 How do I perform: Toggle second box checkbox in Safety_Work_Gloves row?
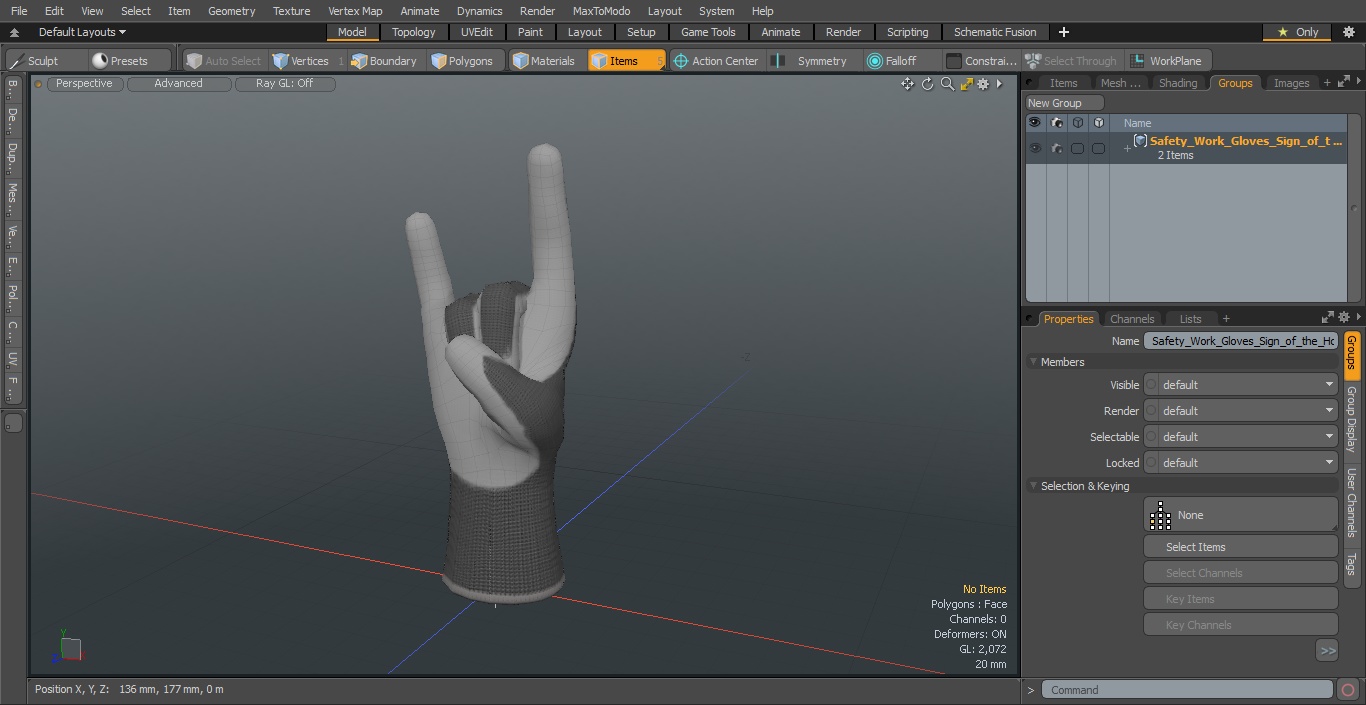(x=1098, y=148)
